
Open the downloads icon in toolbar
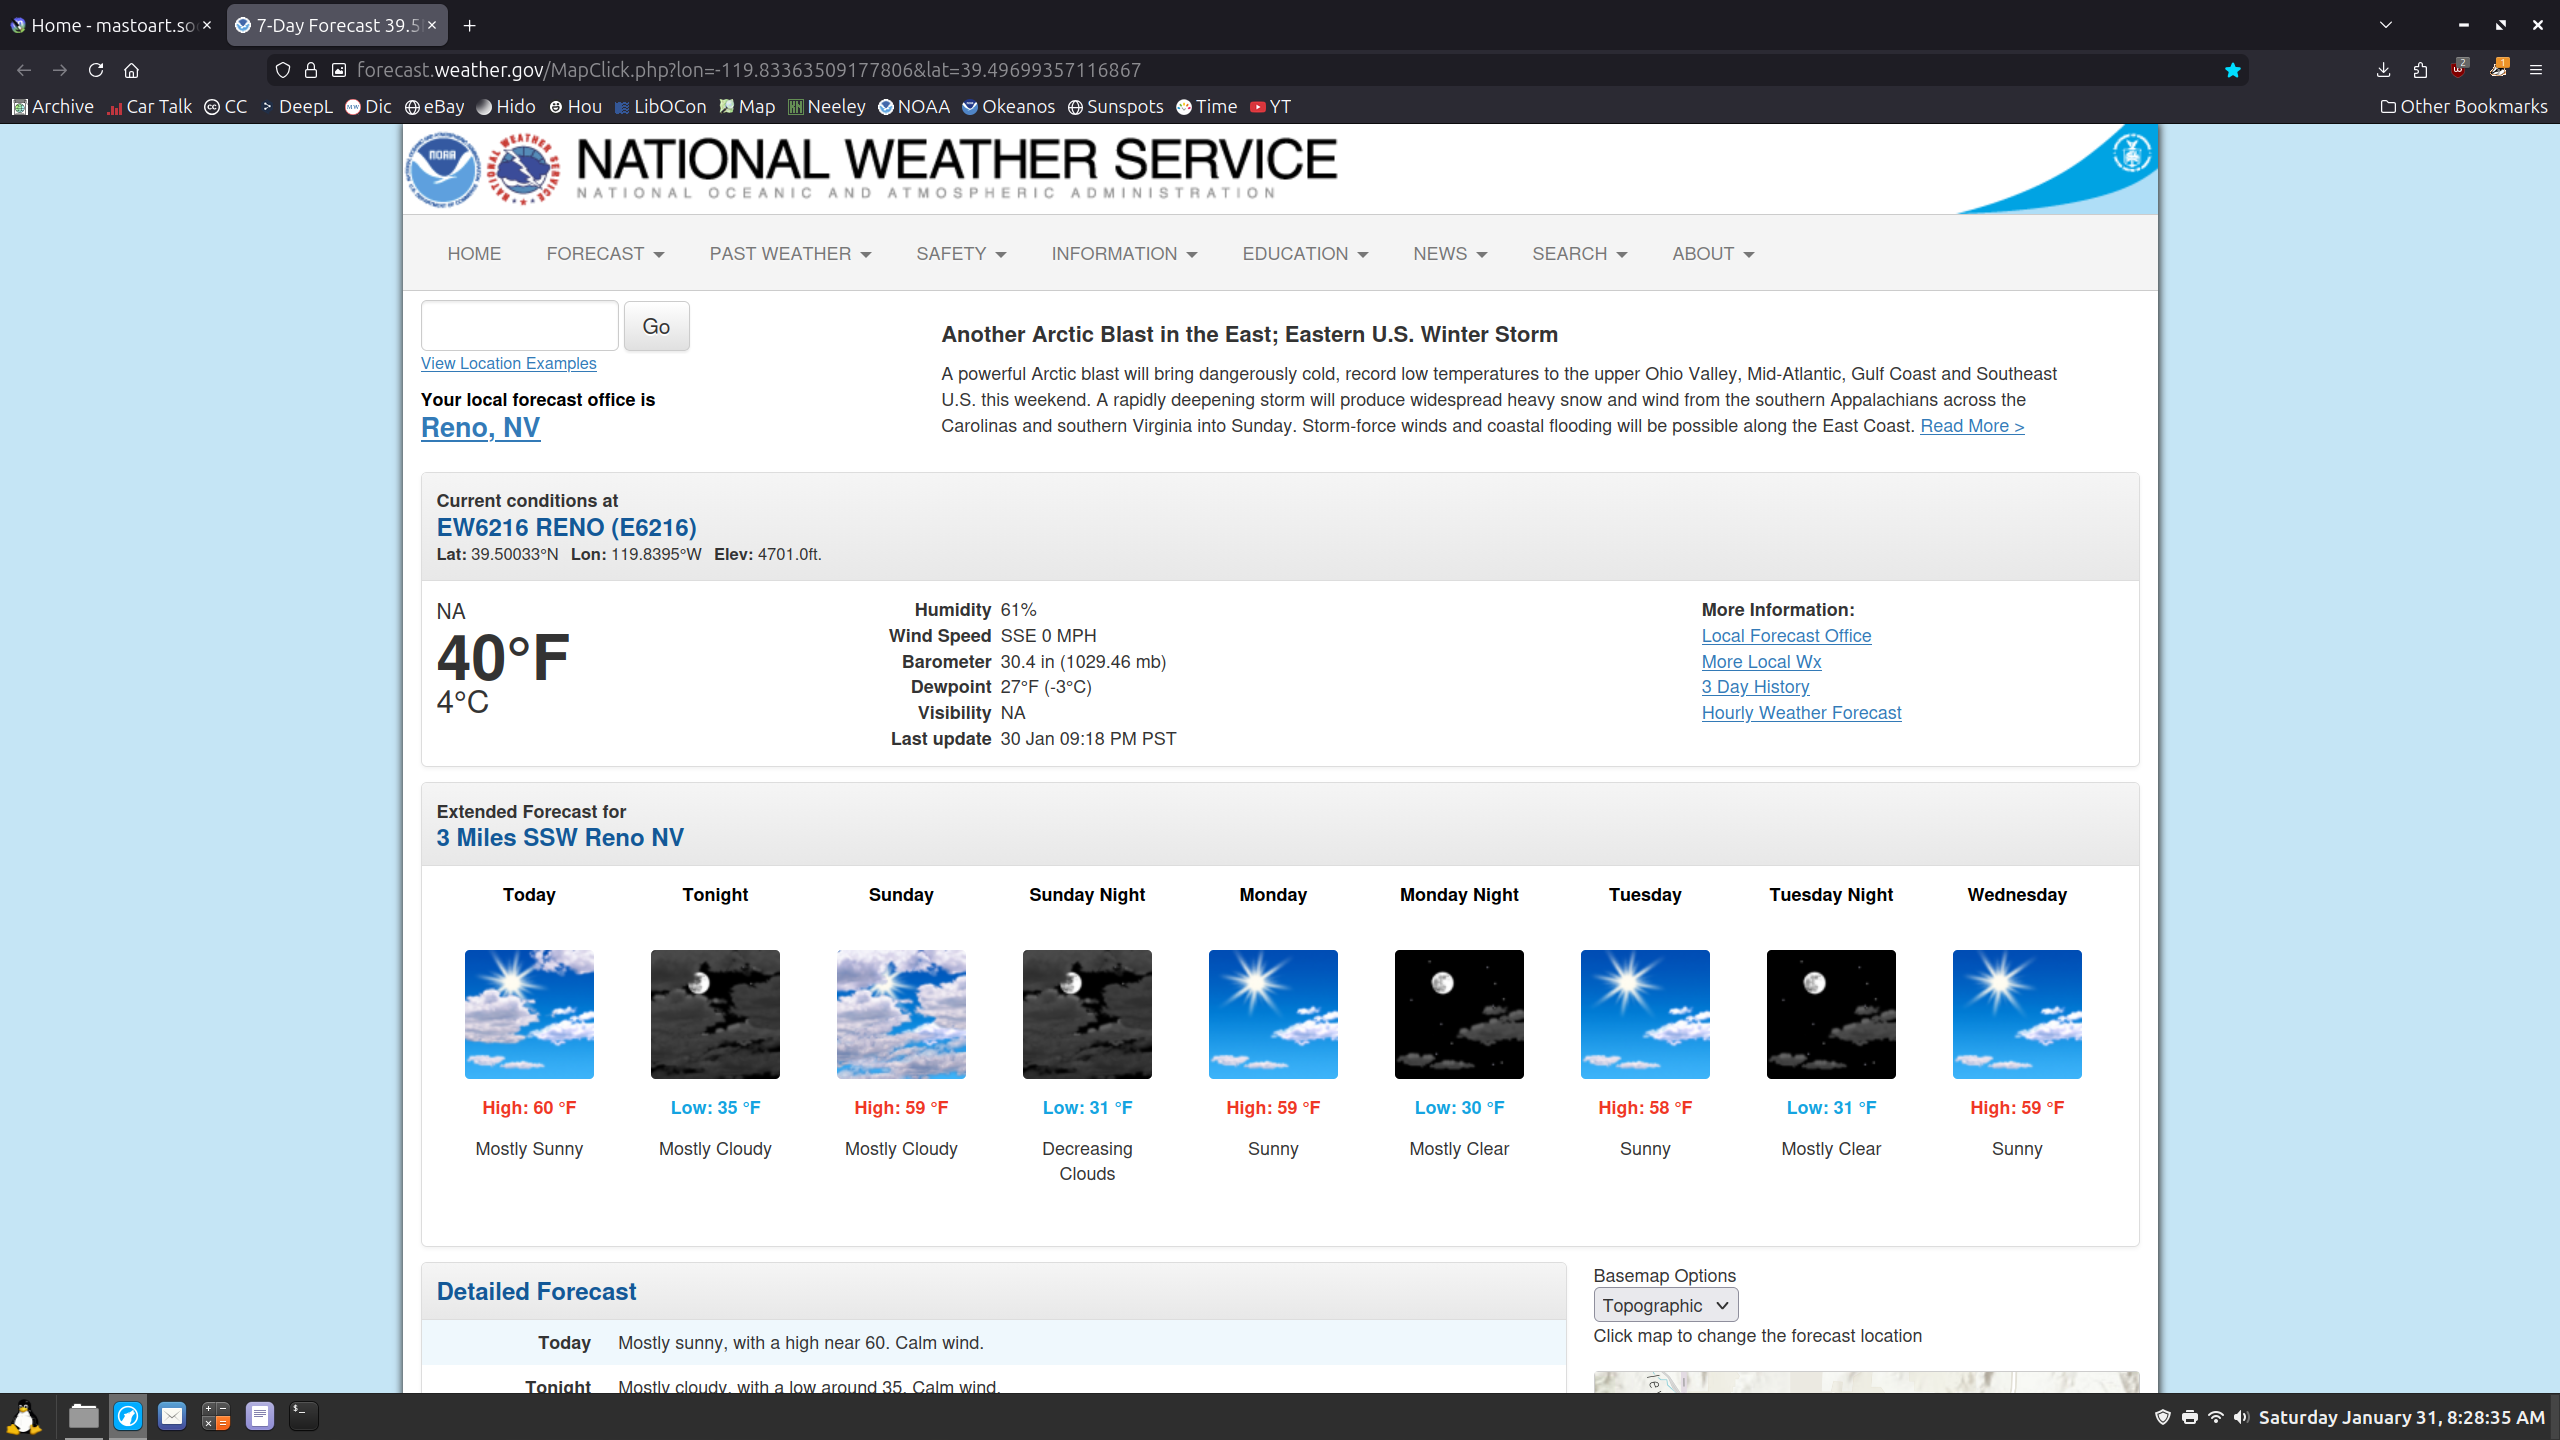coord(2383,70)
